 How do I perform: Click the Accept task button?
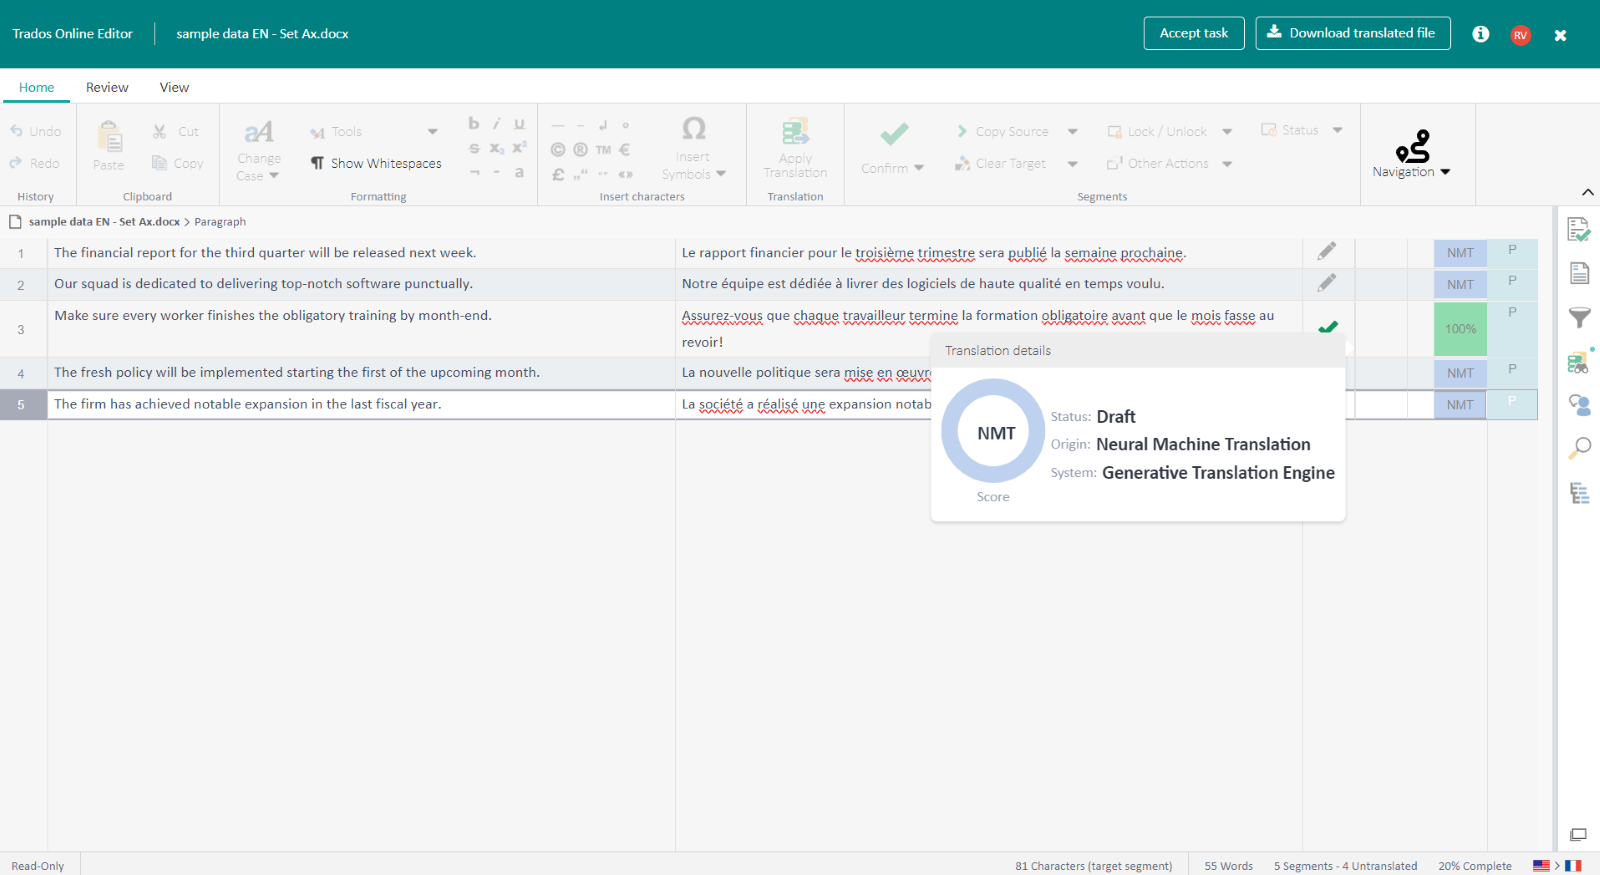click(1194, 33)
